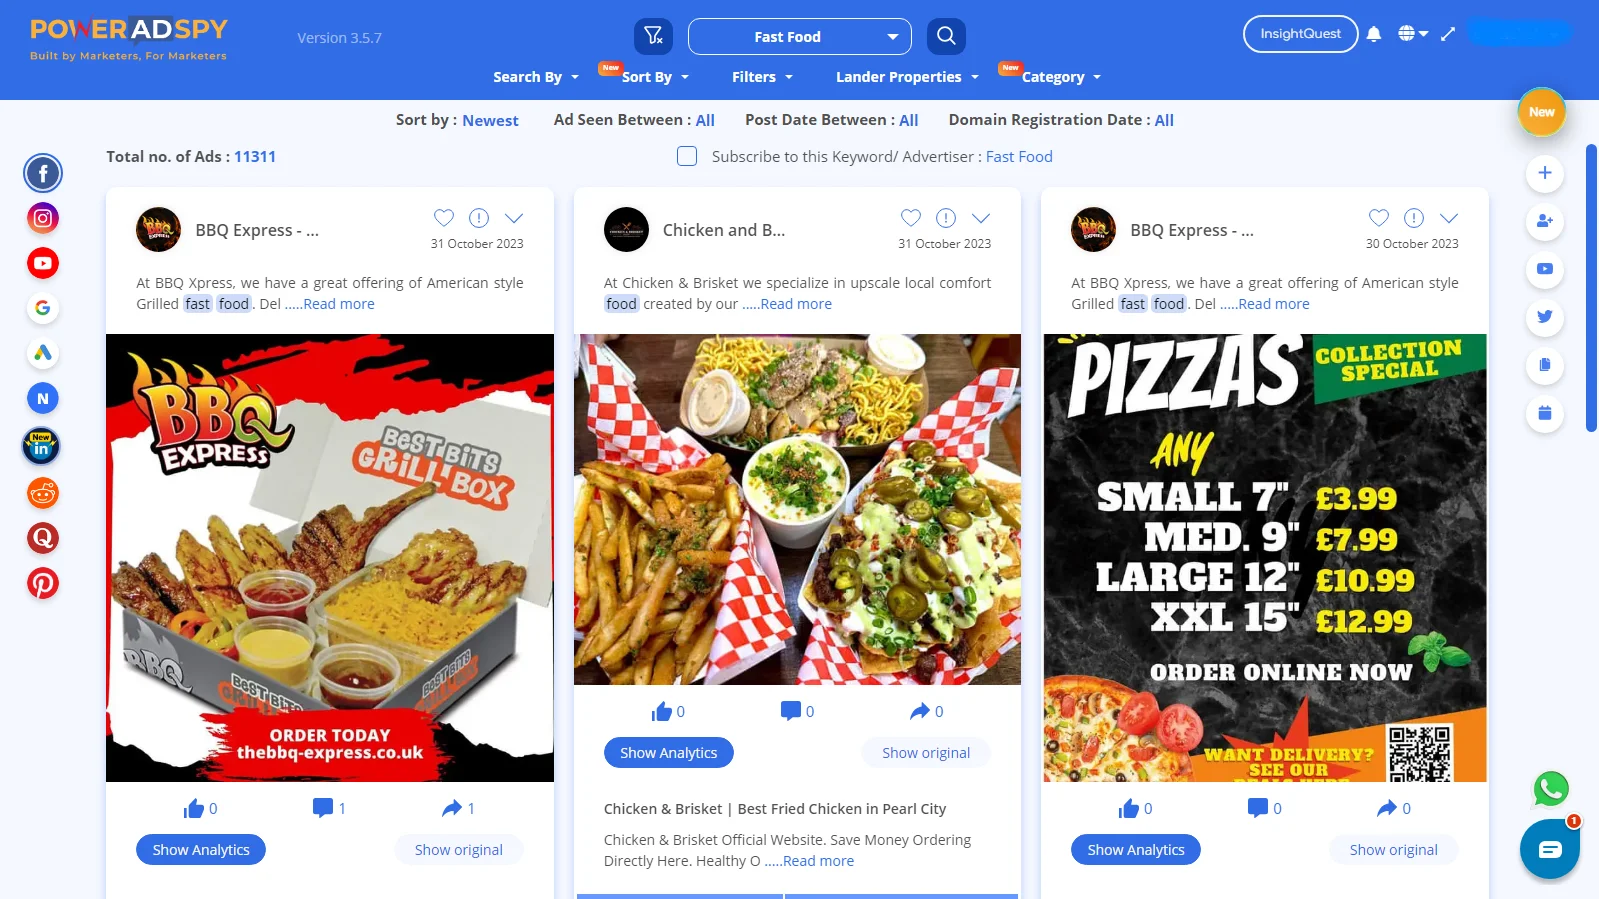
Task: Open WhatsApp chat icon
Action: click(1551, 789)
